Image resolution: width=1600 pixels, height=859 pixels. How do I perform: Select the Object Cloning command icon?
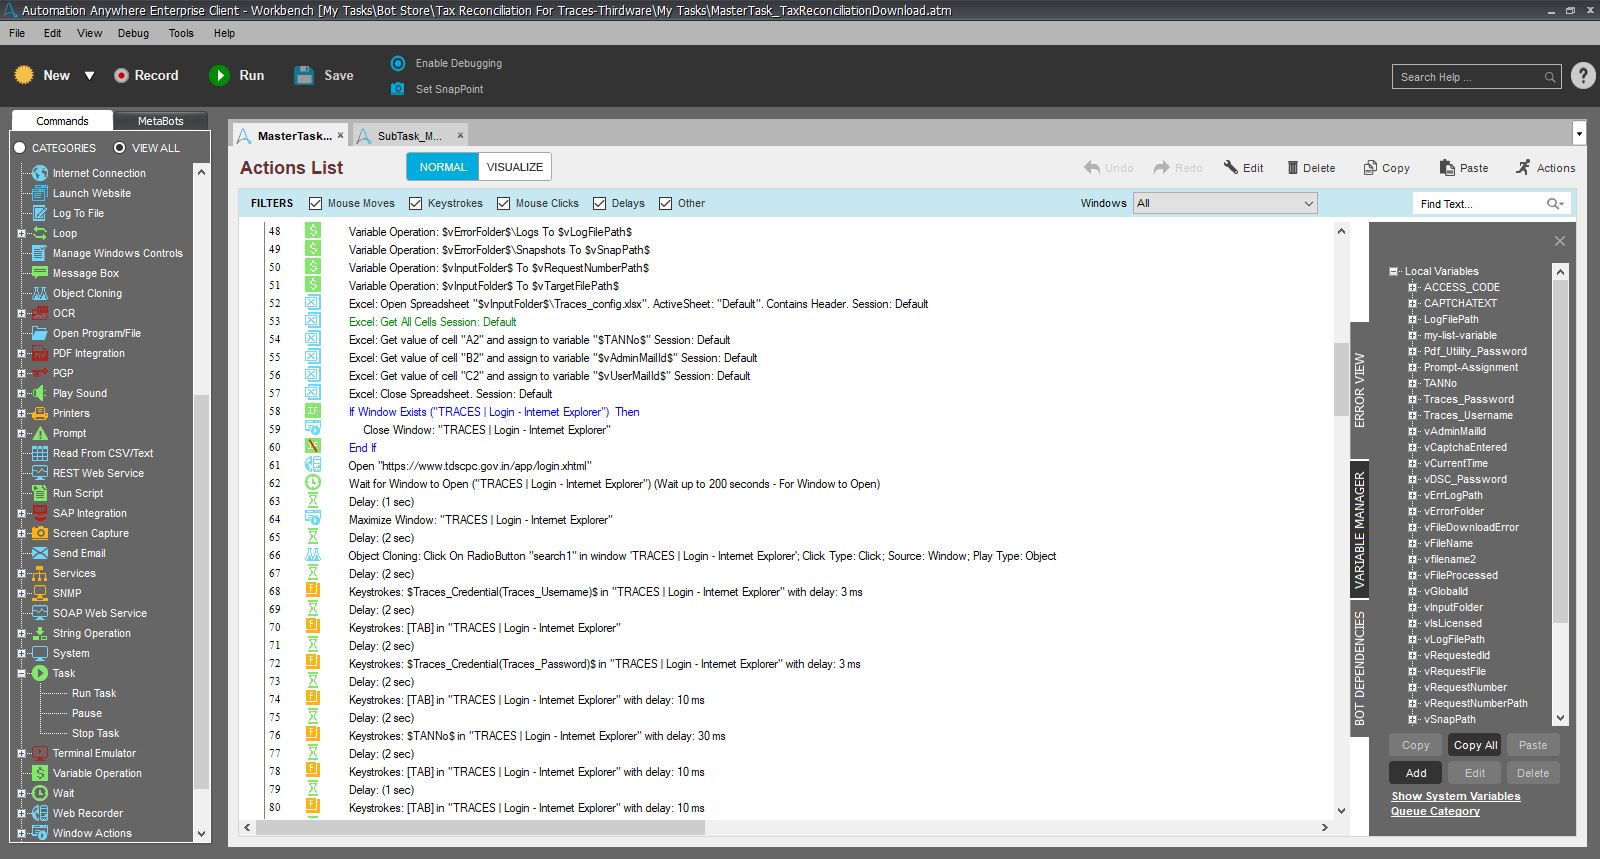pos(40,293)
